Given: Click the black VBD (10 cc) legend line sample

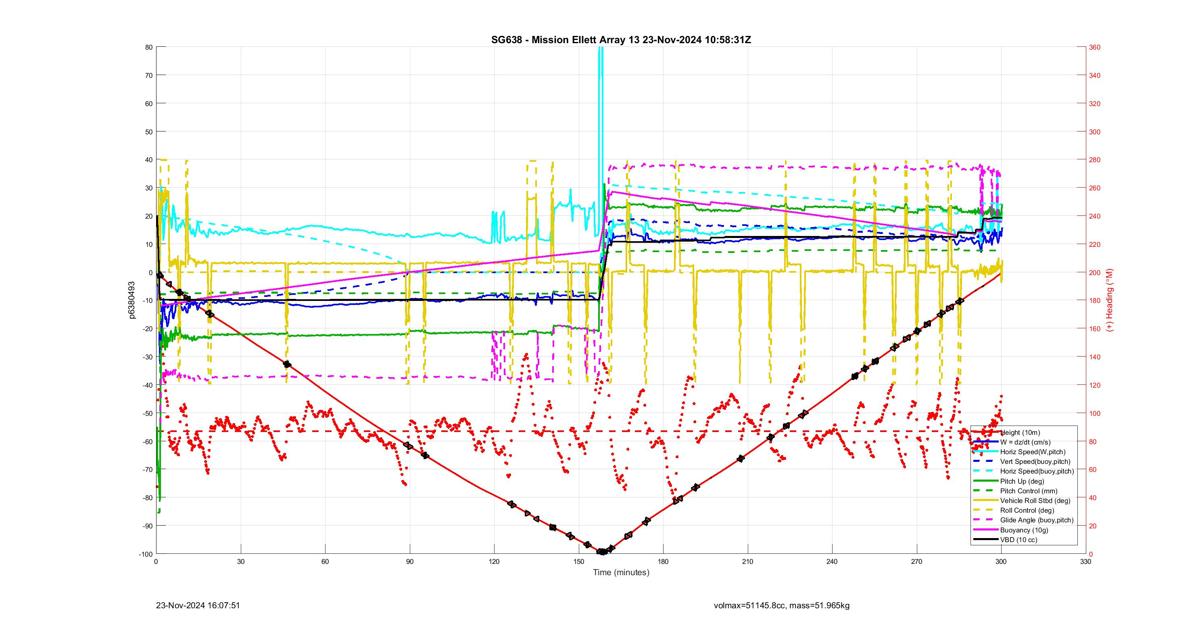Looking at the screenshot, I should pyautogui.click(x=985, y=539).
